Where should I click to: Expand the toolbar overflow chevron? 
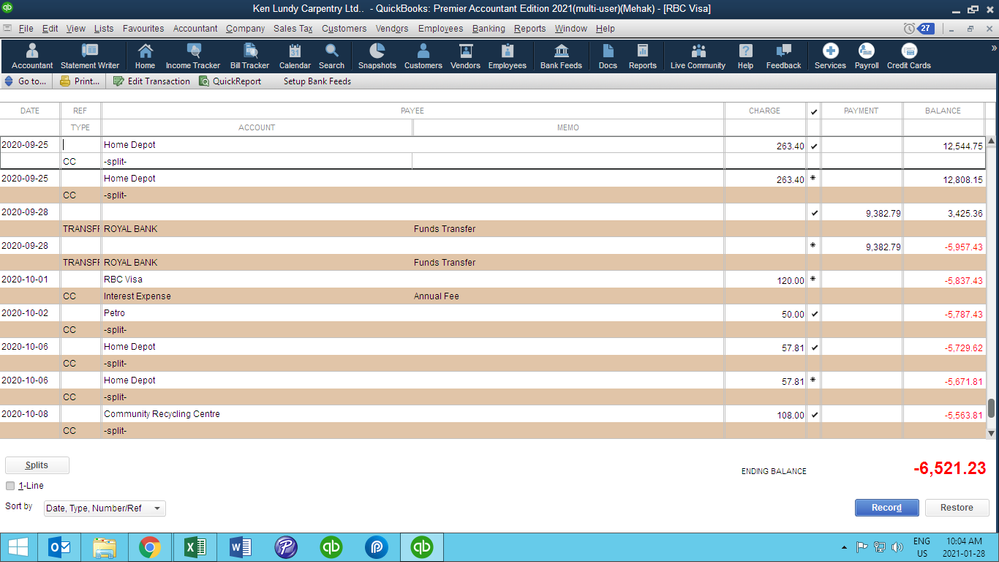point(993,48)
